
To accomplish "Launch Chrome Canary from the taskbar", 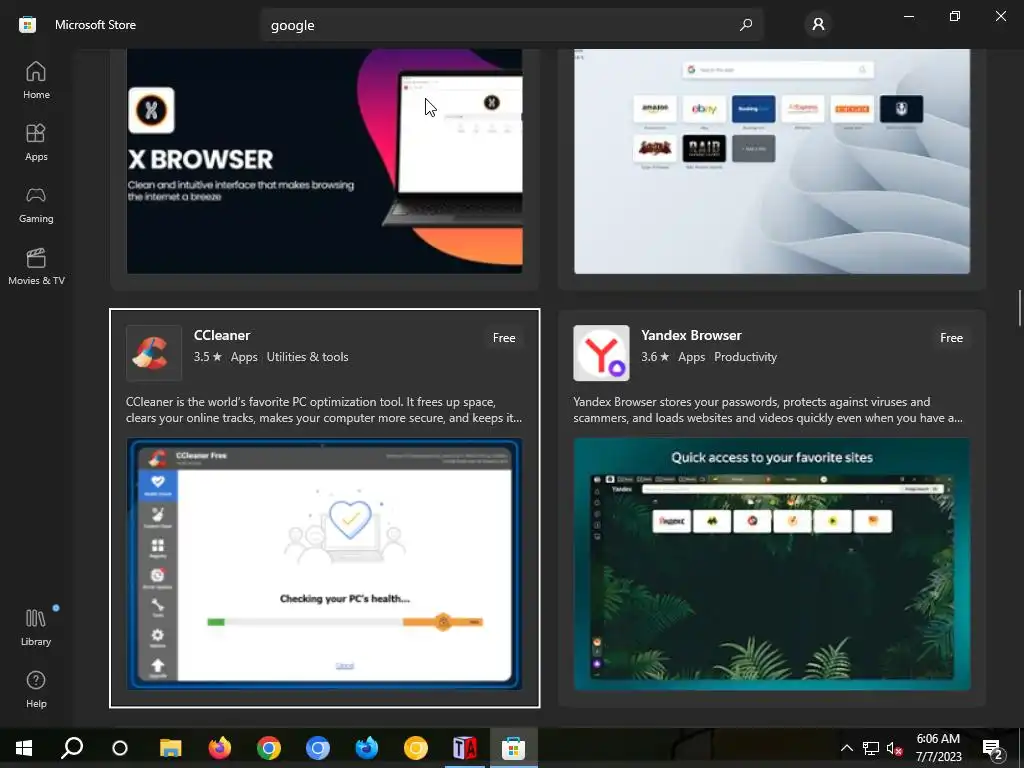I will (415, 748).
